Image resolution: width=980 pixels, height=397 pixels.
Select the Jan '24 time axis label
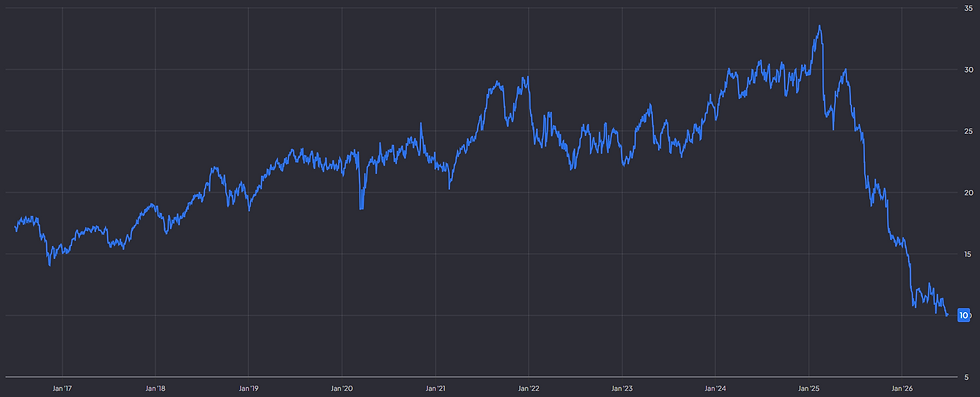click(716, 388)
